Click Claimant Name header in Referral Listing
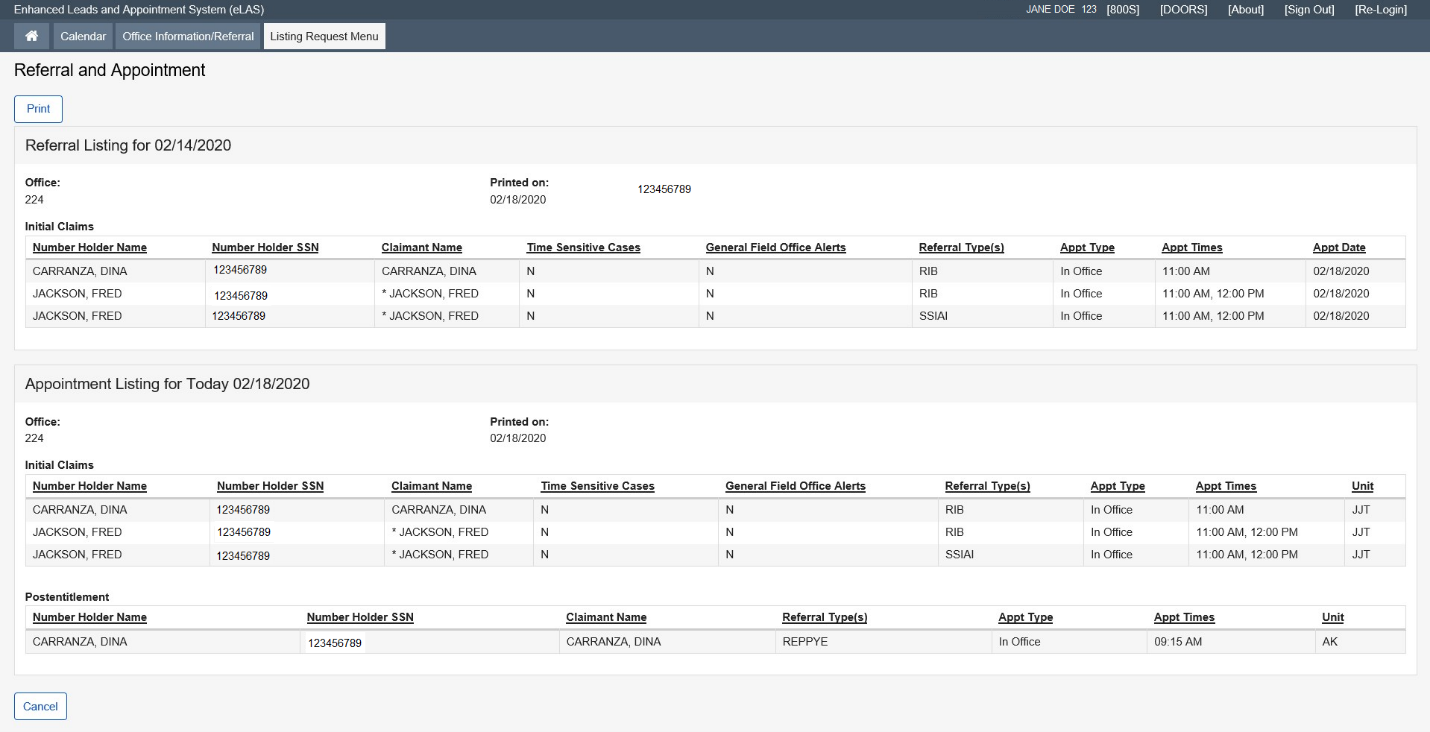Viewport: 1430px width, 732px height. coord(421,248)
